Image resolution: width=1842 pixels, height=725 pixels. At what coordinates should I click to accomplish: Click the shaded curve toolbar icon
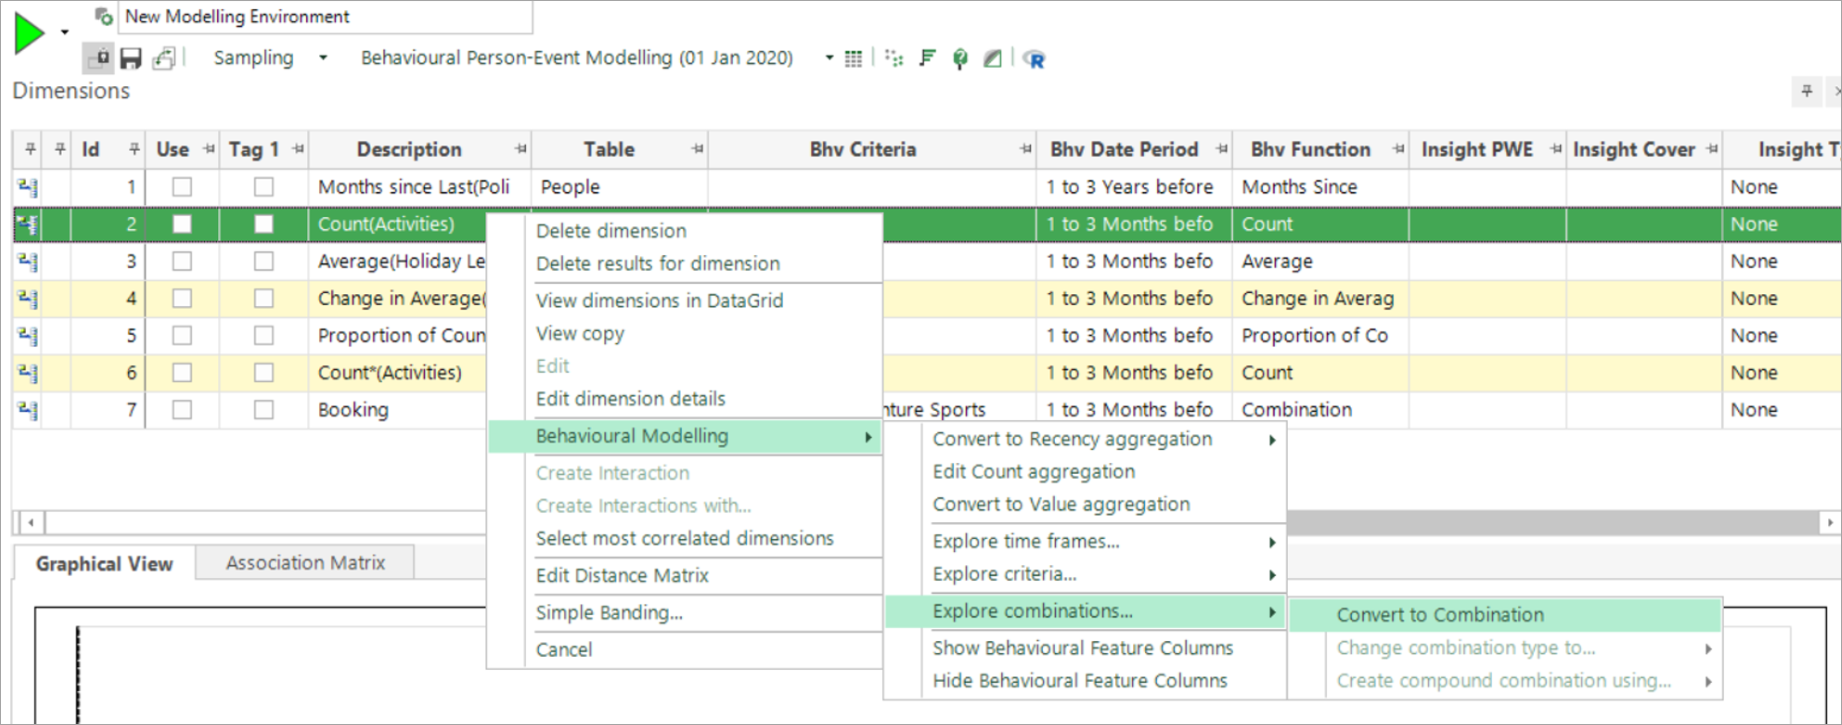click(993, 59)
